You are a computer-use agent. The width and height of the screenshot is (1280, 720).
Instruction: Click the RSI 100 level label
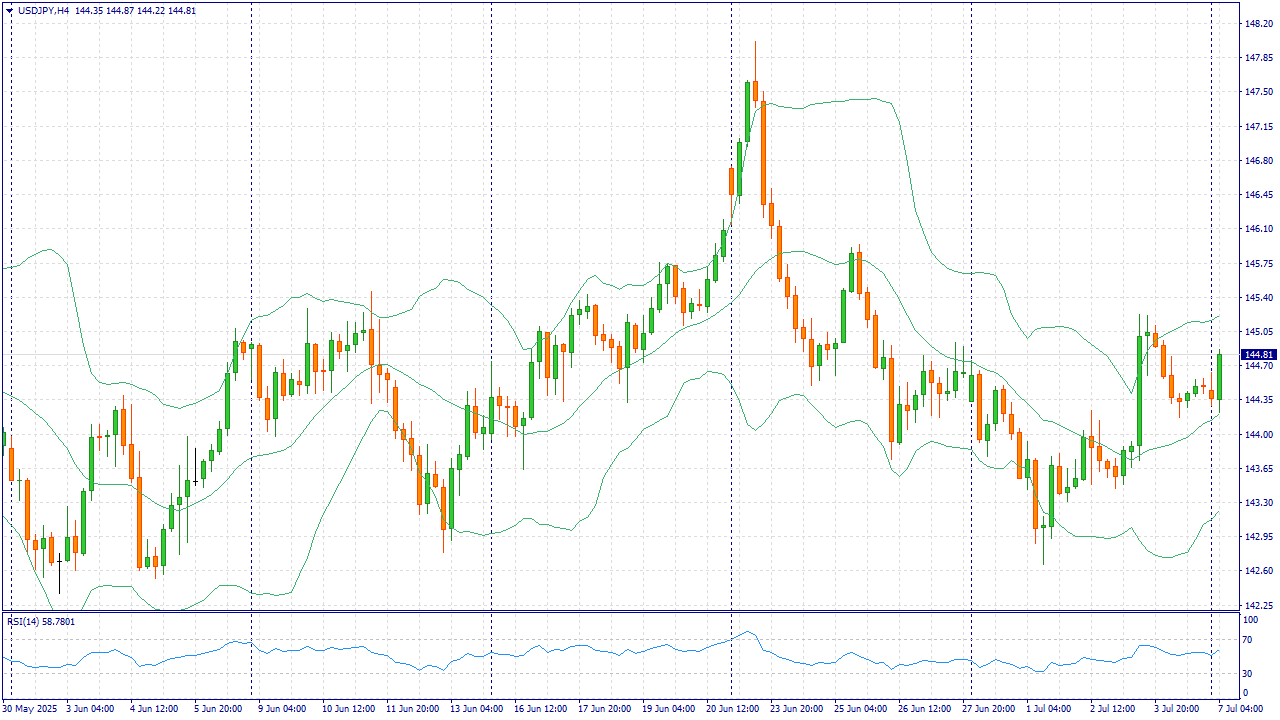pos(1250,621)
